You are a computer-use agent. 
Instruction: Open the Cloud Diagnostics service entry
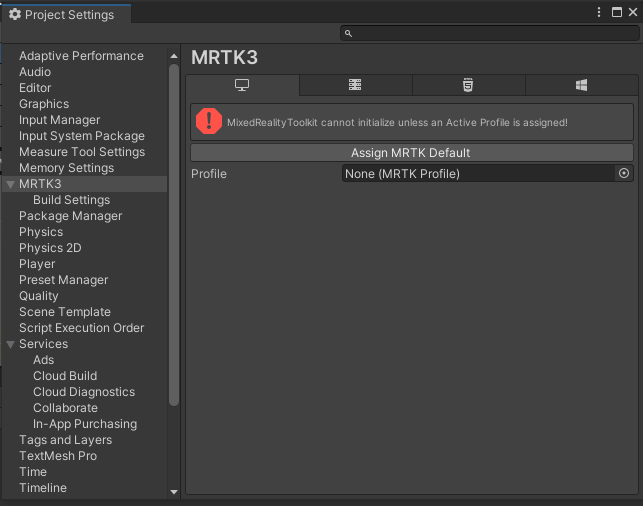(84, 392)
